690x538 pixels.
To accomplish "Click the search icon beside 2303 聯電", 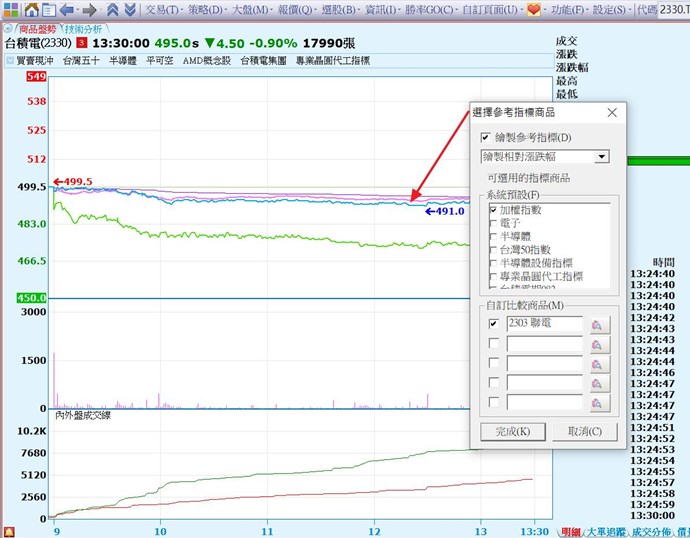I will click(x=597, y=324).
